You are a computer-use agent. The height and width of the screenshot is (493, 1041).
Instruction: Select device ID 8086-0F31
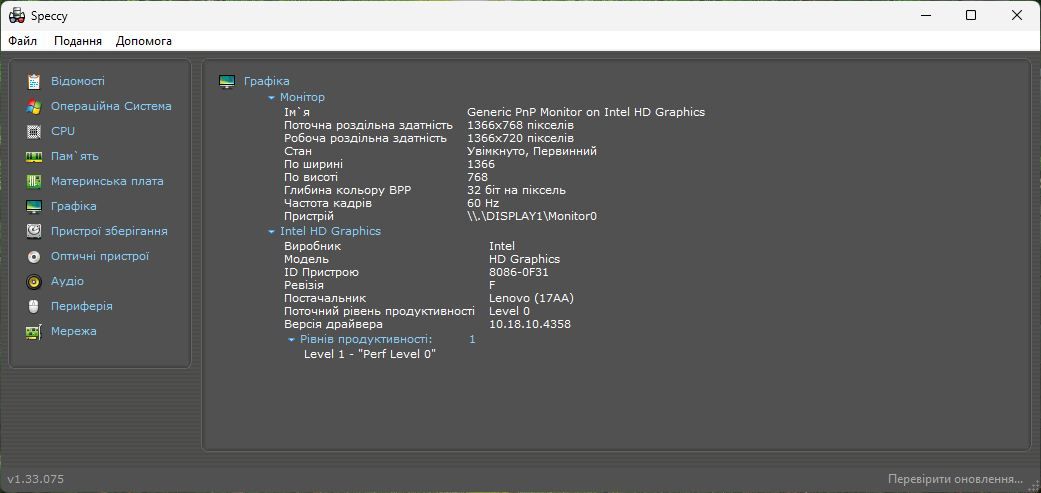pos(519,272)
